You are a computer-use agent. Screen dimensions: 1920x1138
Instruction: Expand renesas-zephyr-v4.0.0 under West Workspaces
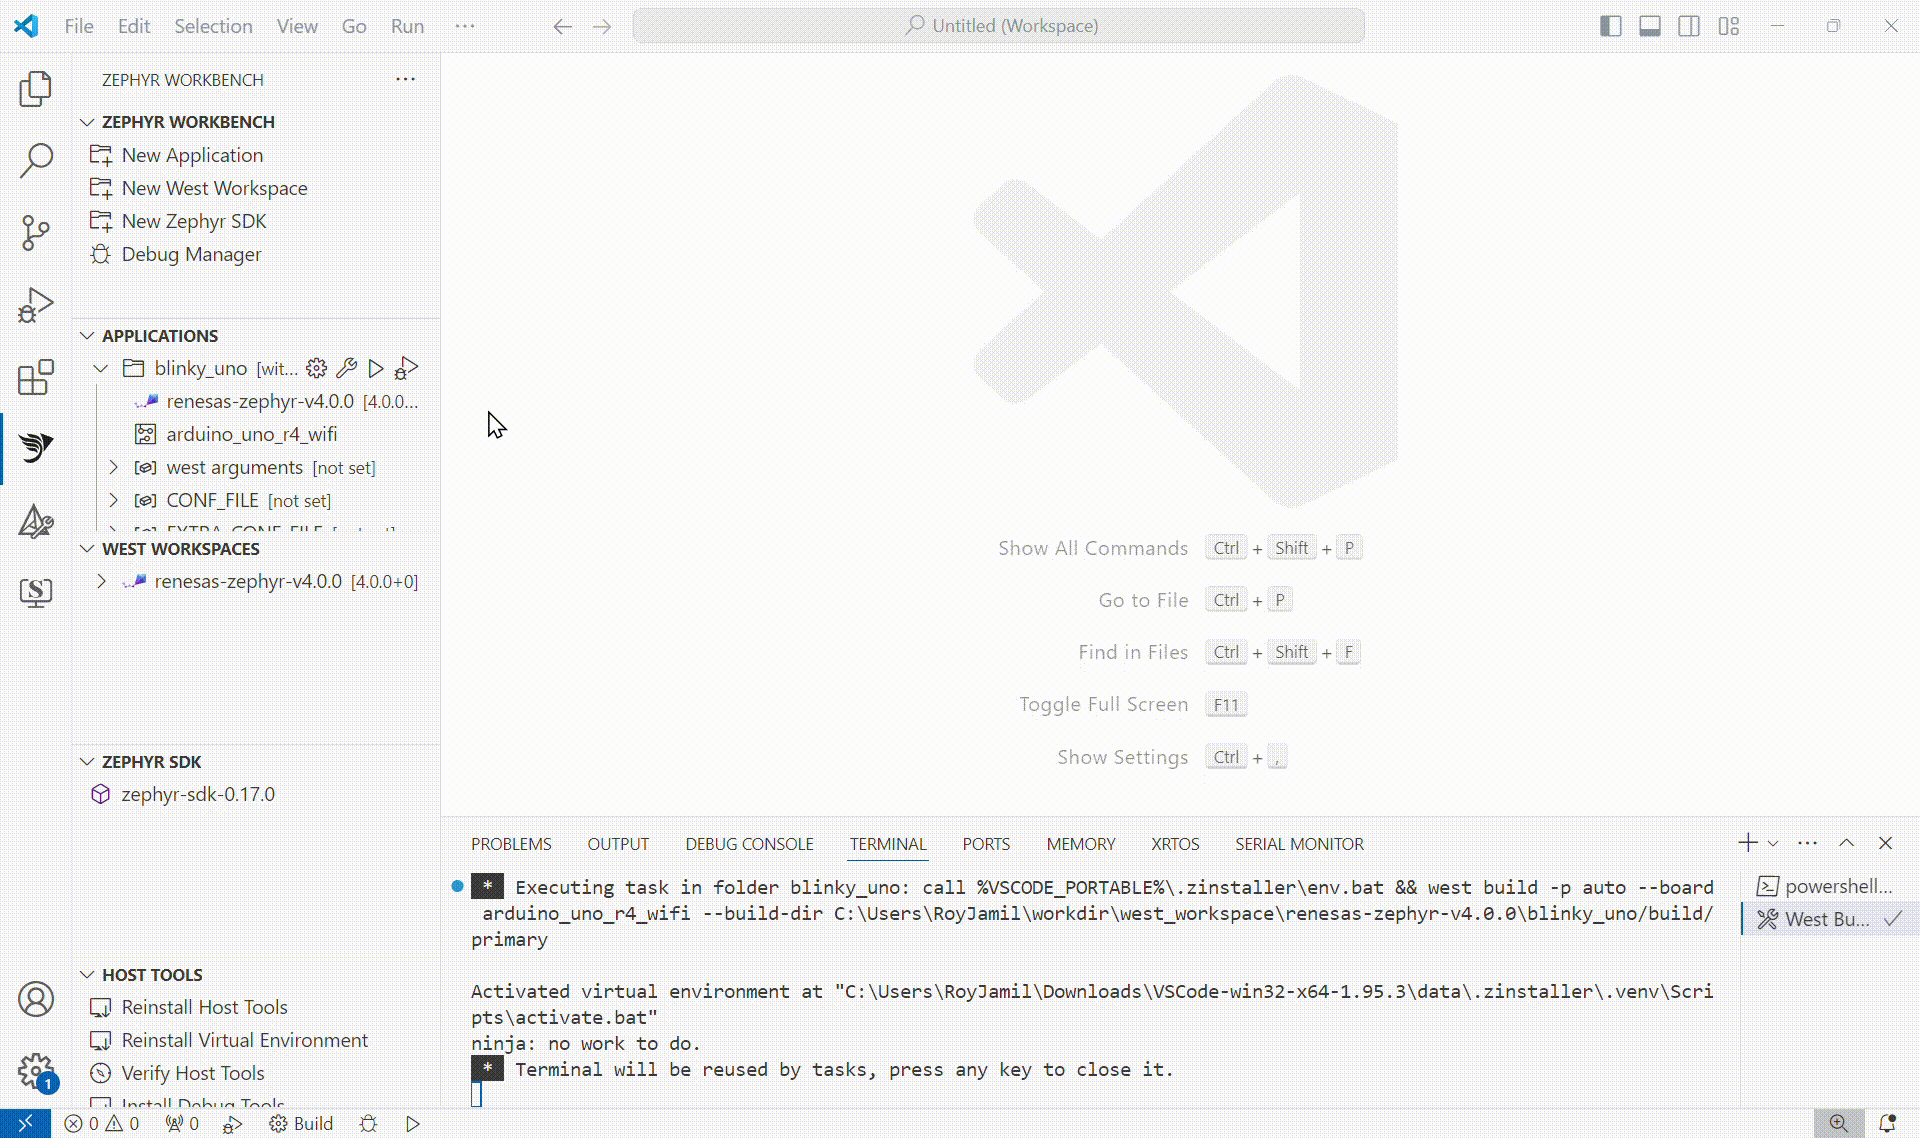pyautogui.click(x=100, y=581)
